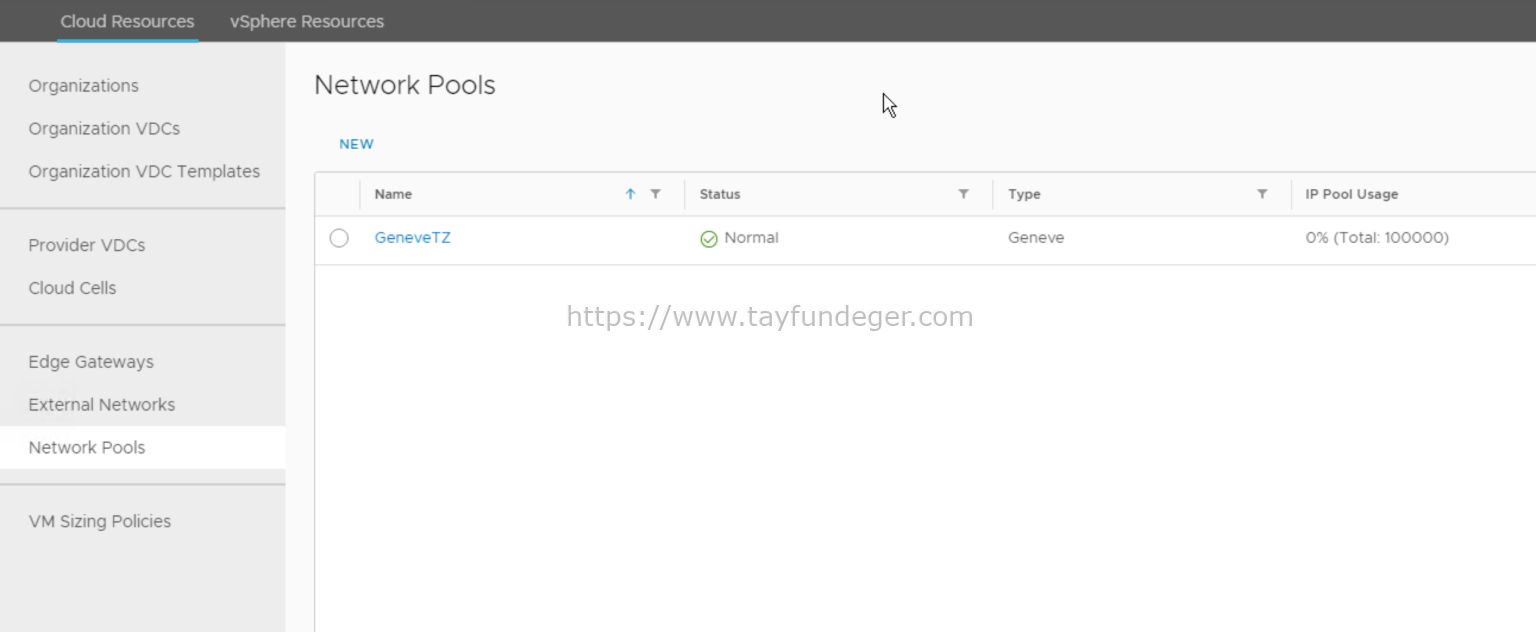The image size is (1536, 632).
Task: Open the Name column filter funnel
Action: [656, 194]
